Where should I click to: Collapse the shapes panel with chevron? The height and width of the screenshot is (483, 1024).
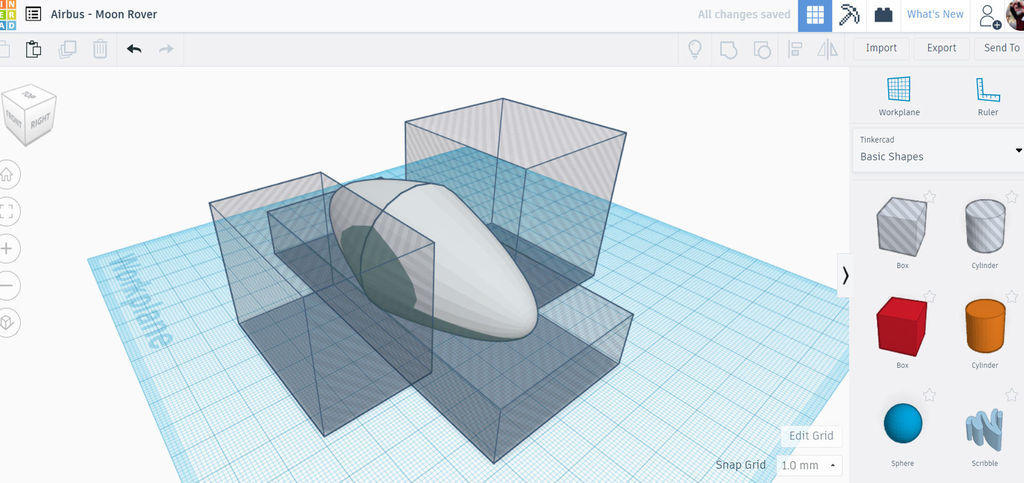pos(845,275)
